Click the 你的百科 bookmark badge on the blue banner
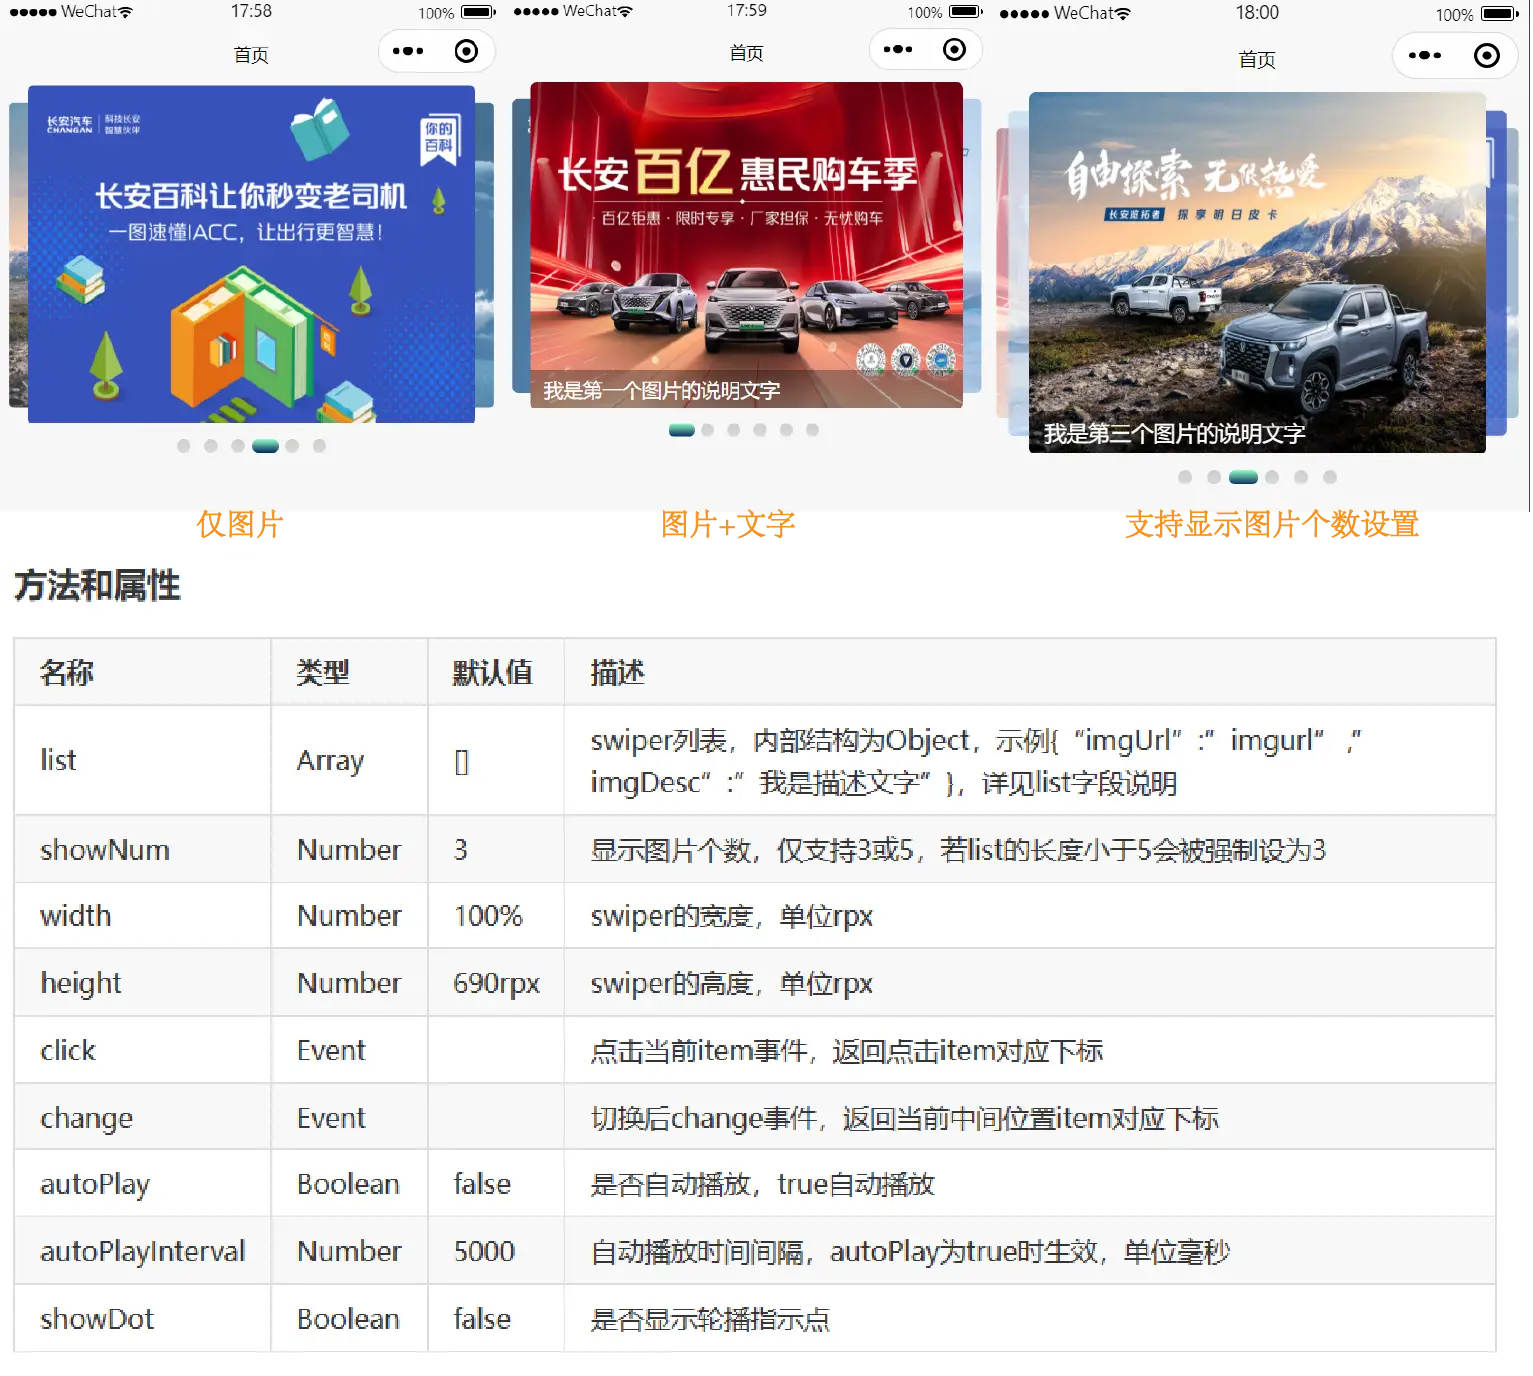1533x1376 pixels. [439, 138]
